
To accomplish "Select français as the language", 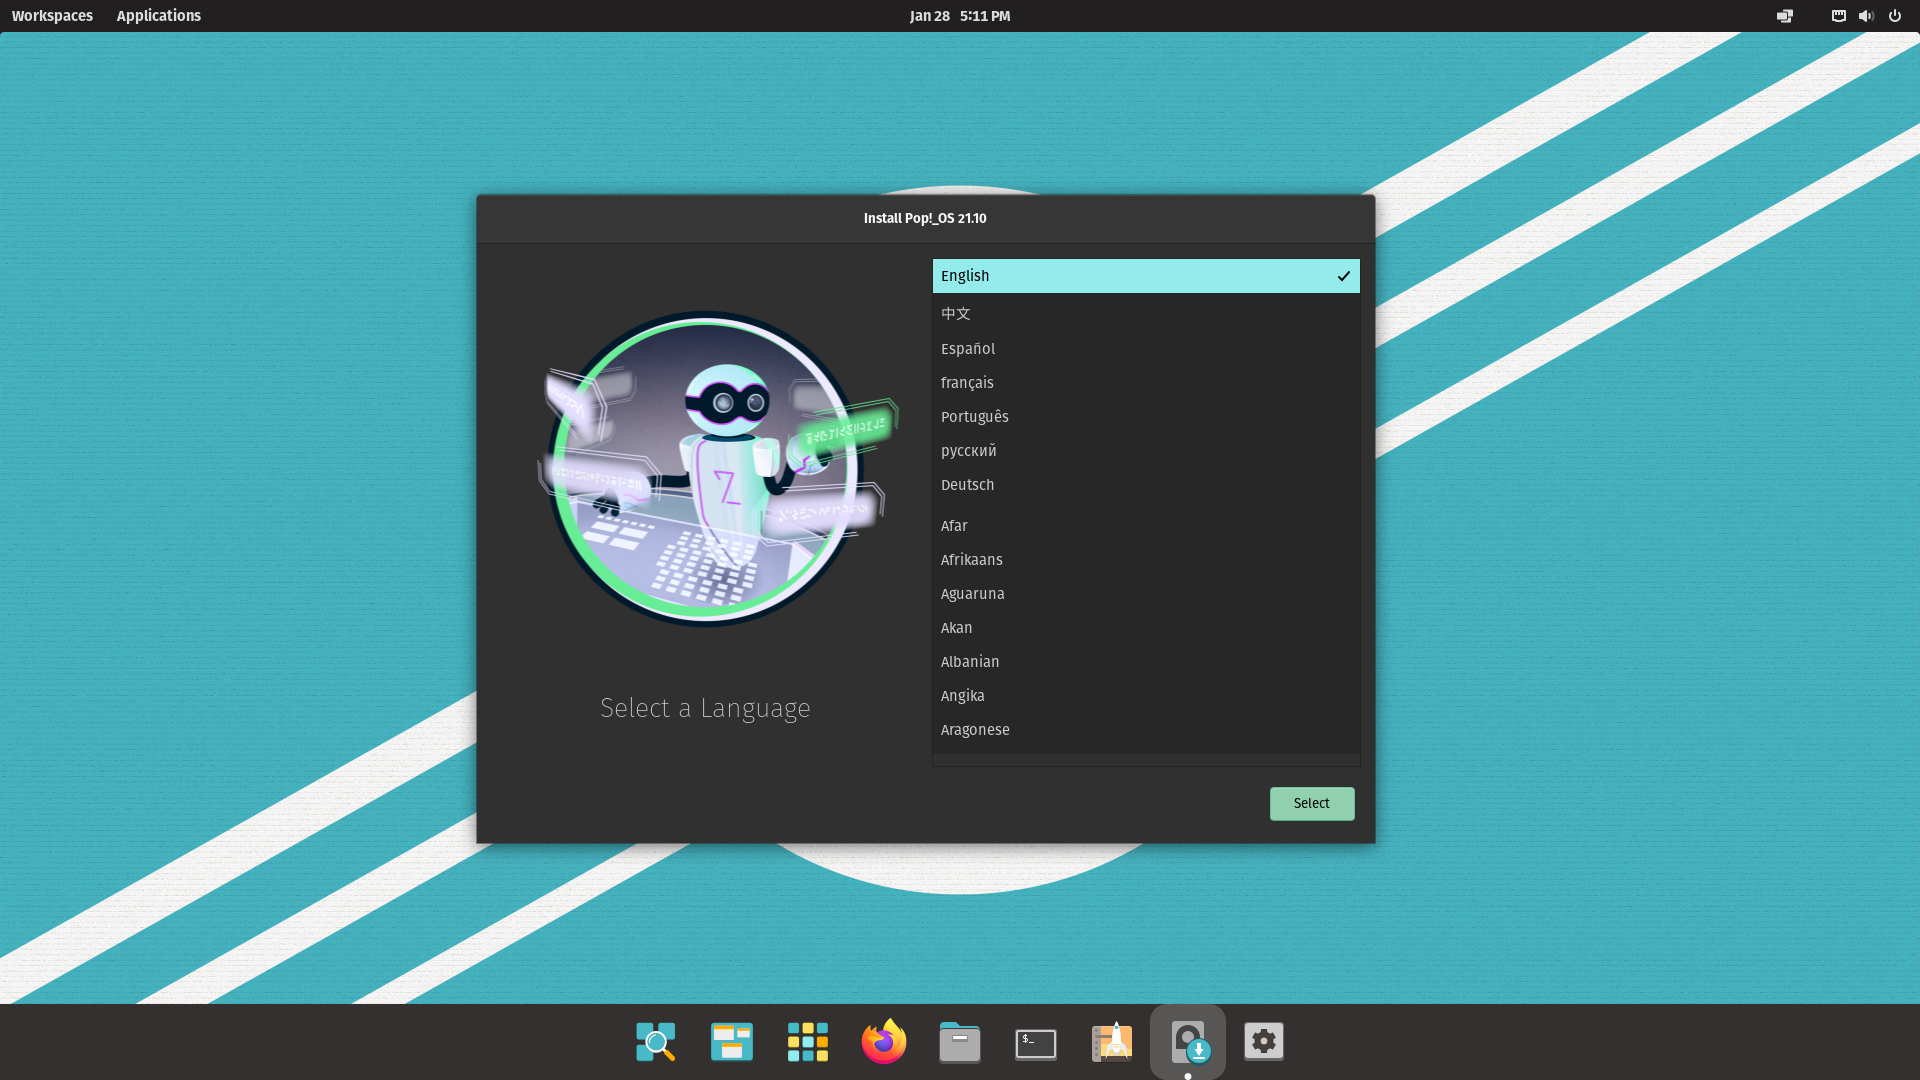I will point(1146,383).
